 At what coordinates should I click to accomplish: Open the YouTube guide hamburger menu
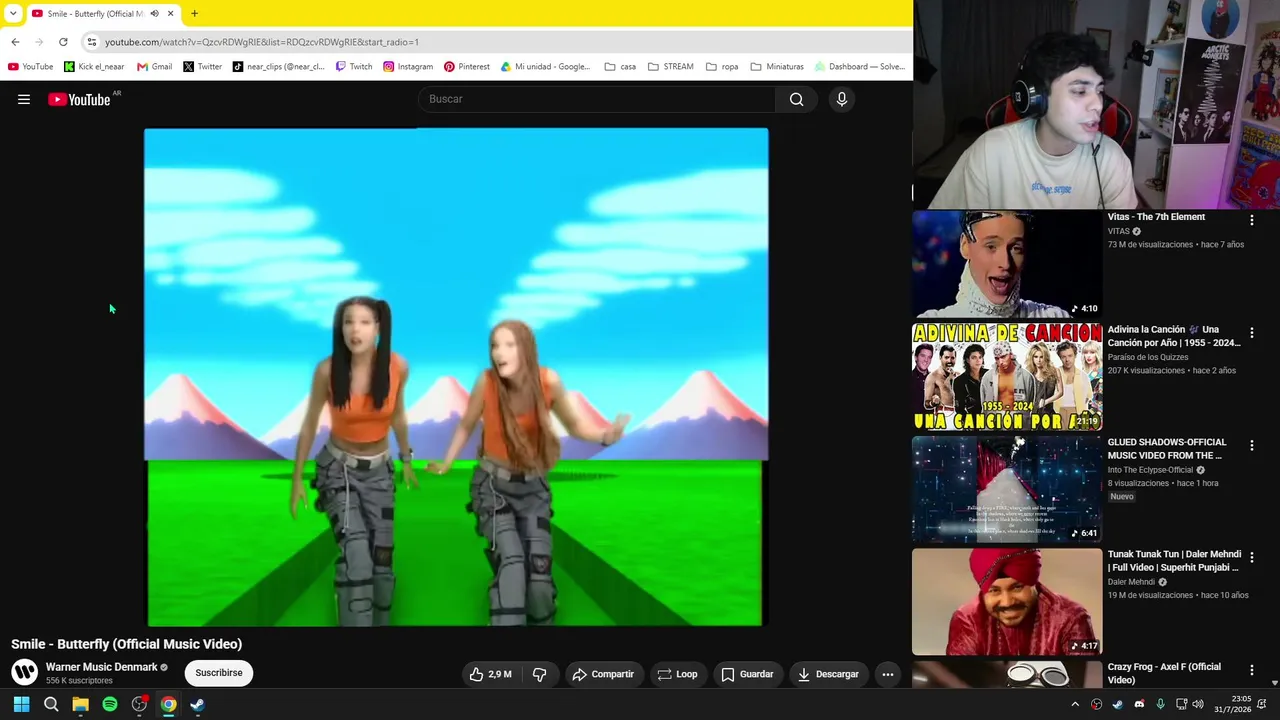(24, 99)
